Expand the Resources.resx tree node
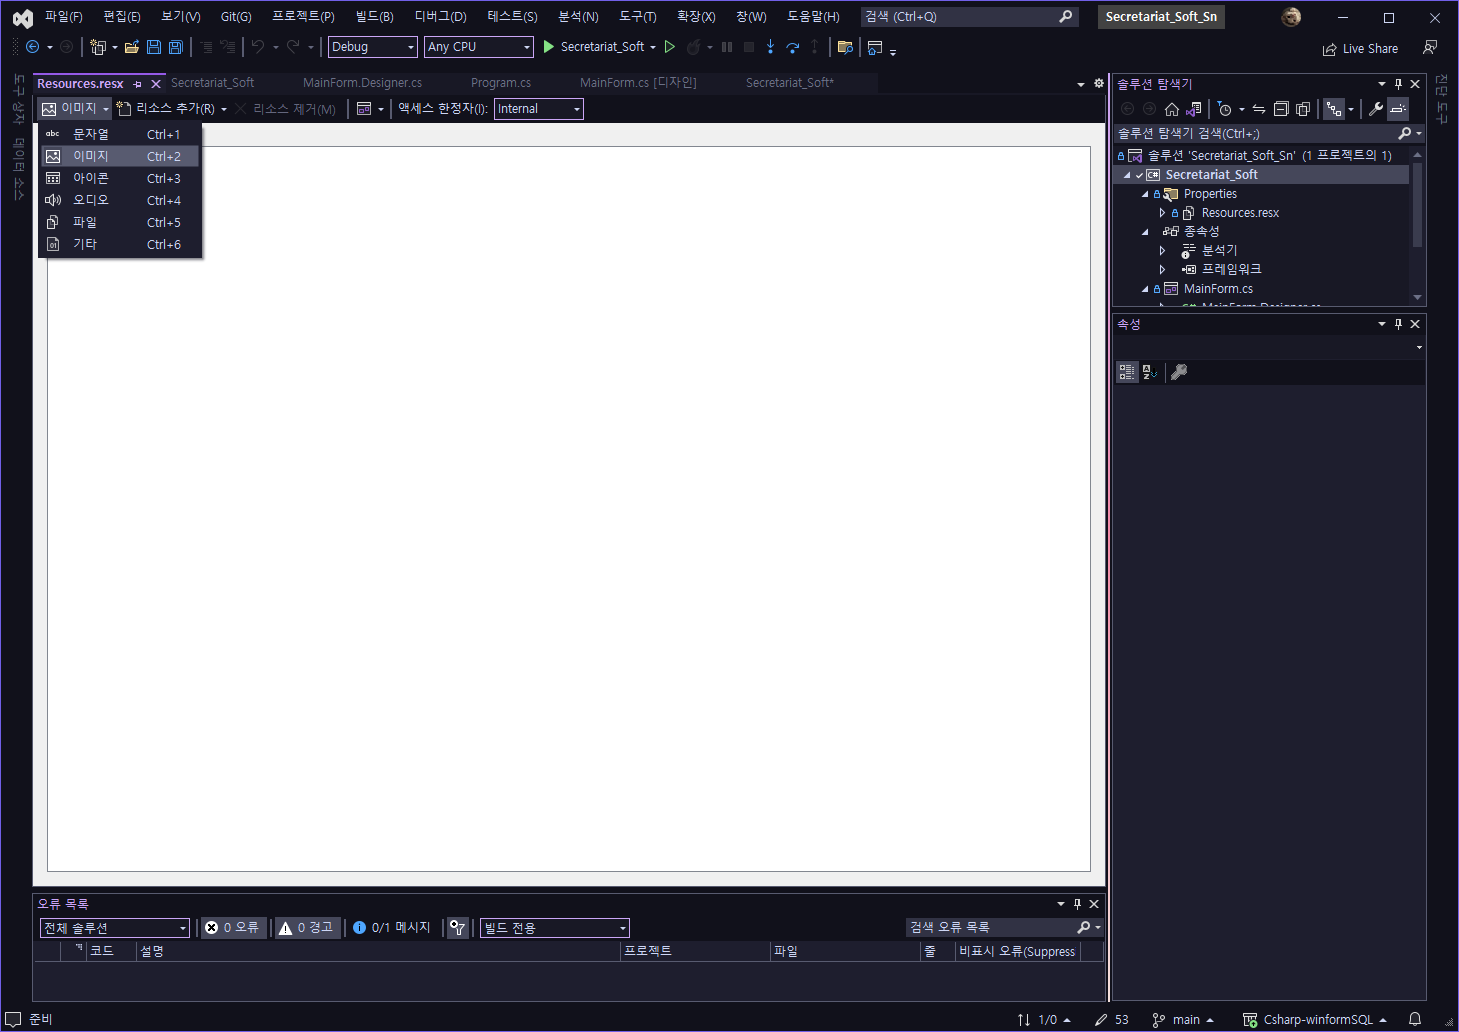This screenshot has width=1459, height=1032. (1162, 213)
